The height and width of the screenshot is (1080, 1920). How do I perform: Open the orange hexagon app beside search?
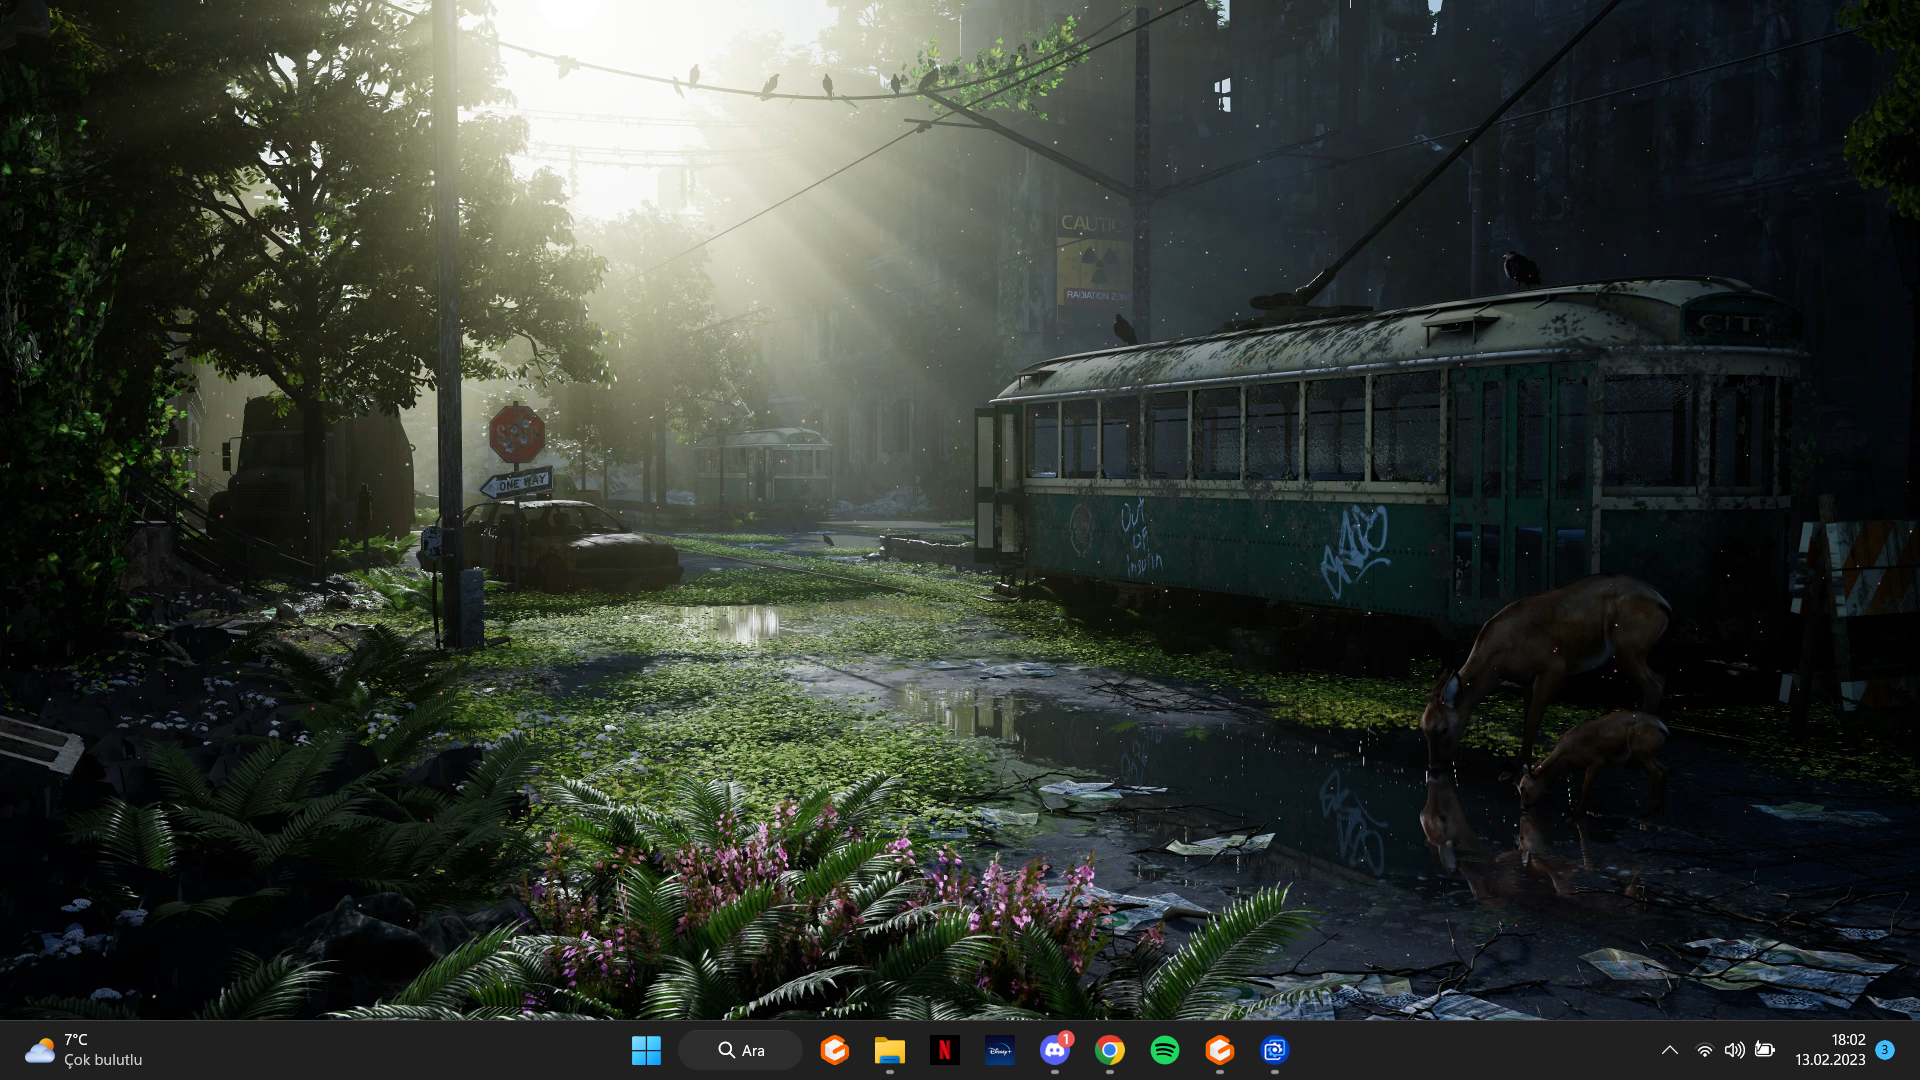(834, 1050)
